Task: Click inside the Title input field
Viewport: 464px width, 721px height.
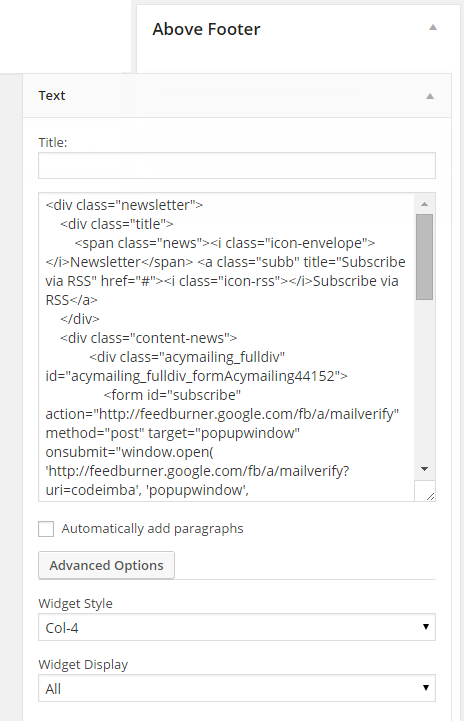Action: click(x=237, y=166)
